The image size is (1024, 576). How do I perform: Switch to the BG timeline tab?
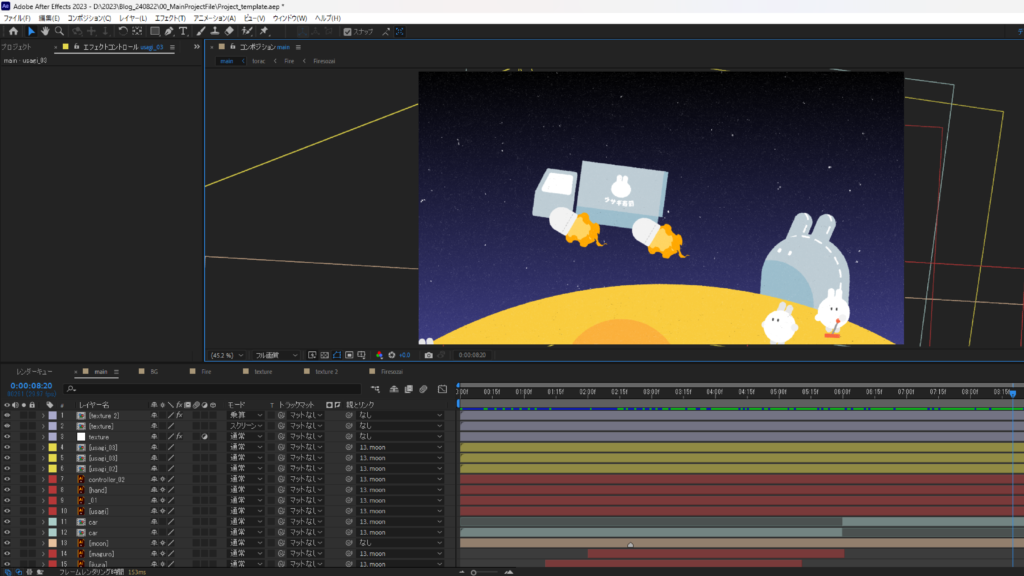(154, 371)
